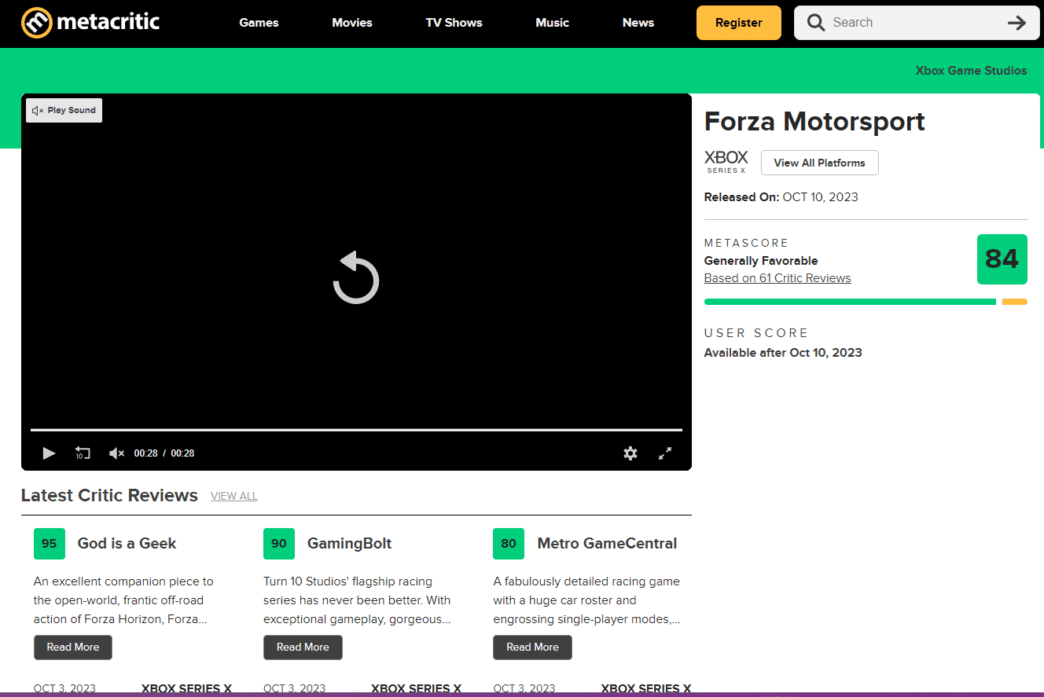Click the Latest Critic Reviews heading
Viewport: 1044px width, 697px height.
[x=109, y=495]
